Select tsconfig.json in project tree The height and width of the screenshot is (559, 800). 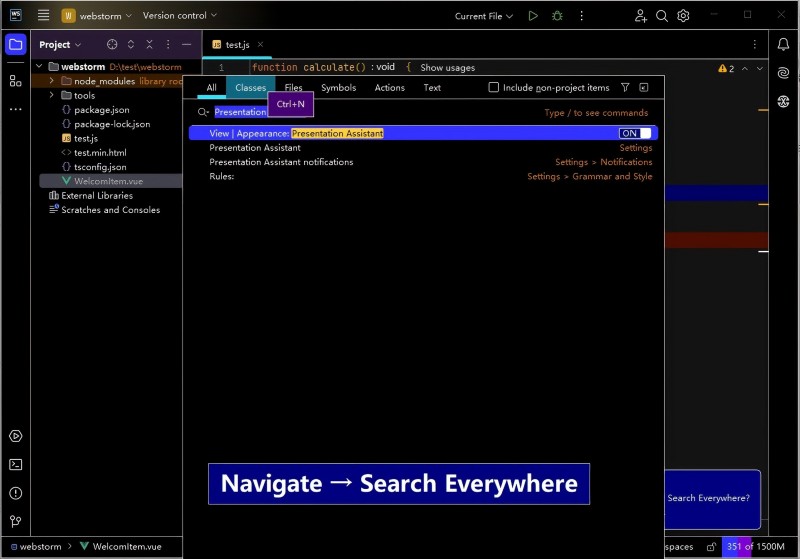(x=100, y=167)
